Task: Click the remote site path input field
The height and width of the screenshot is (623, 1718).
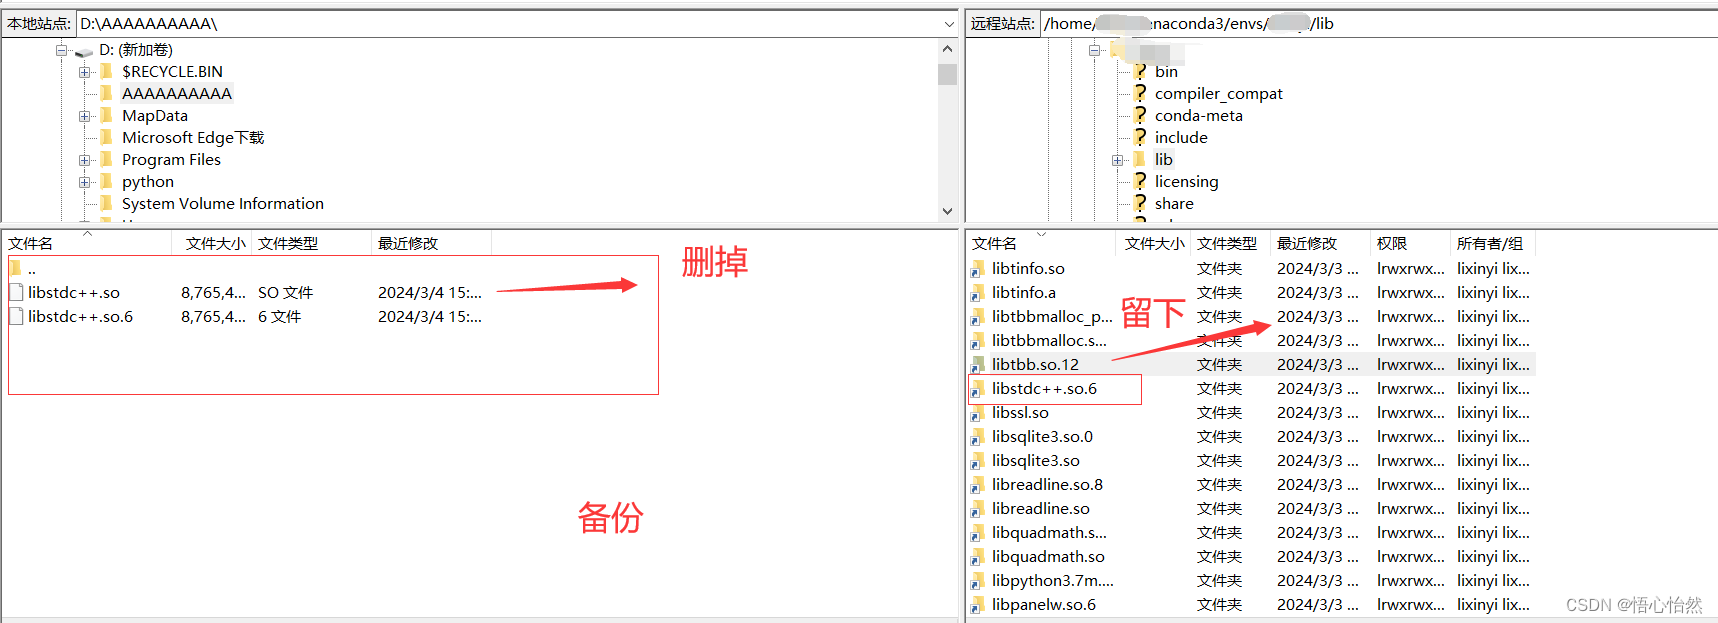Action: click(x=1379, y=23)
